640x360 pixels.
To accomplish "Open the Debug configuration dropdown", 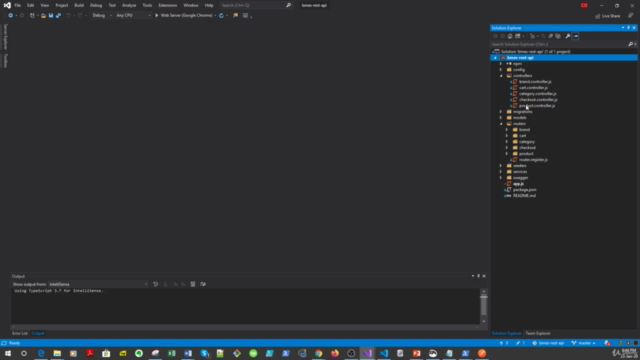I will coord(102,16).
